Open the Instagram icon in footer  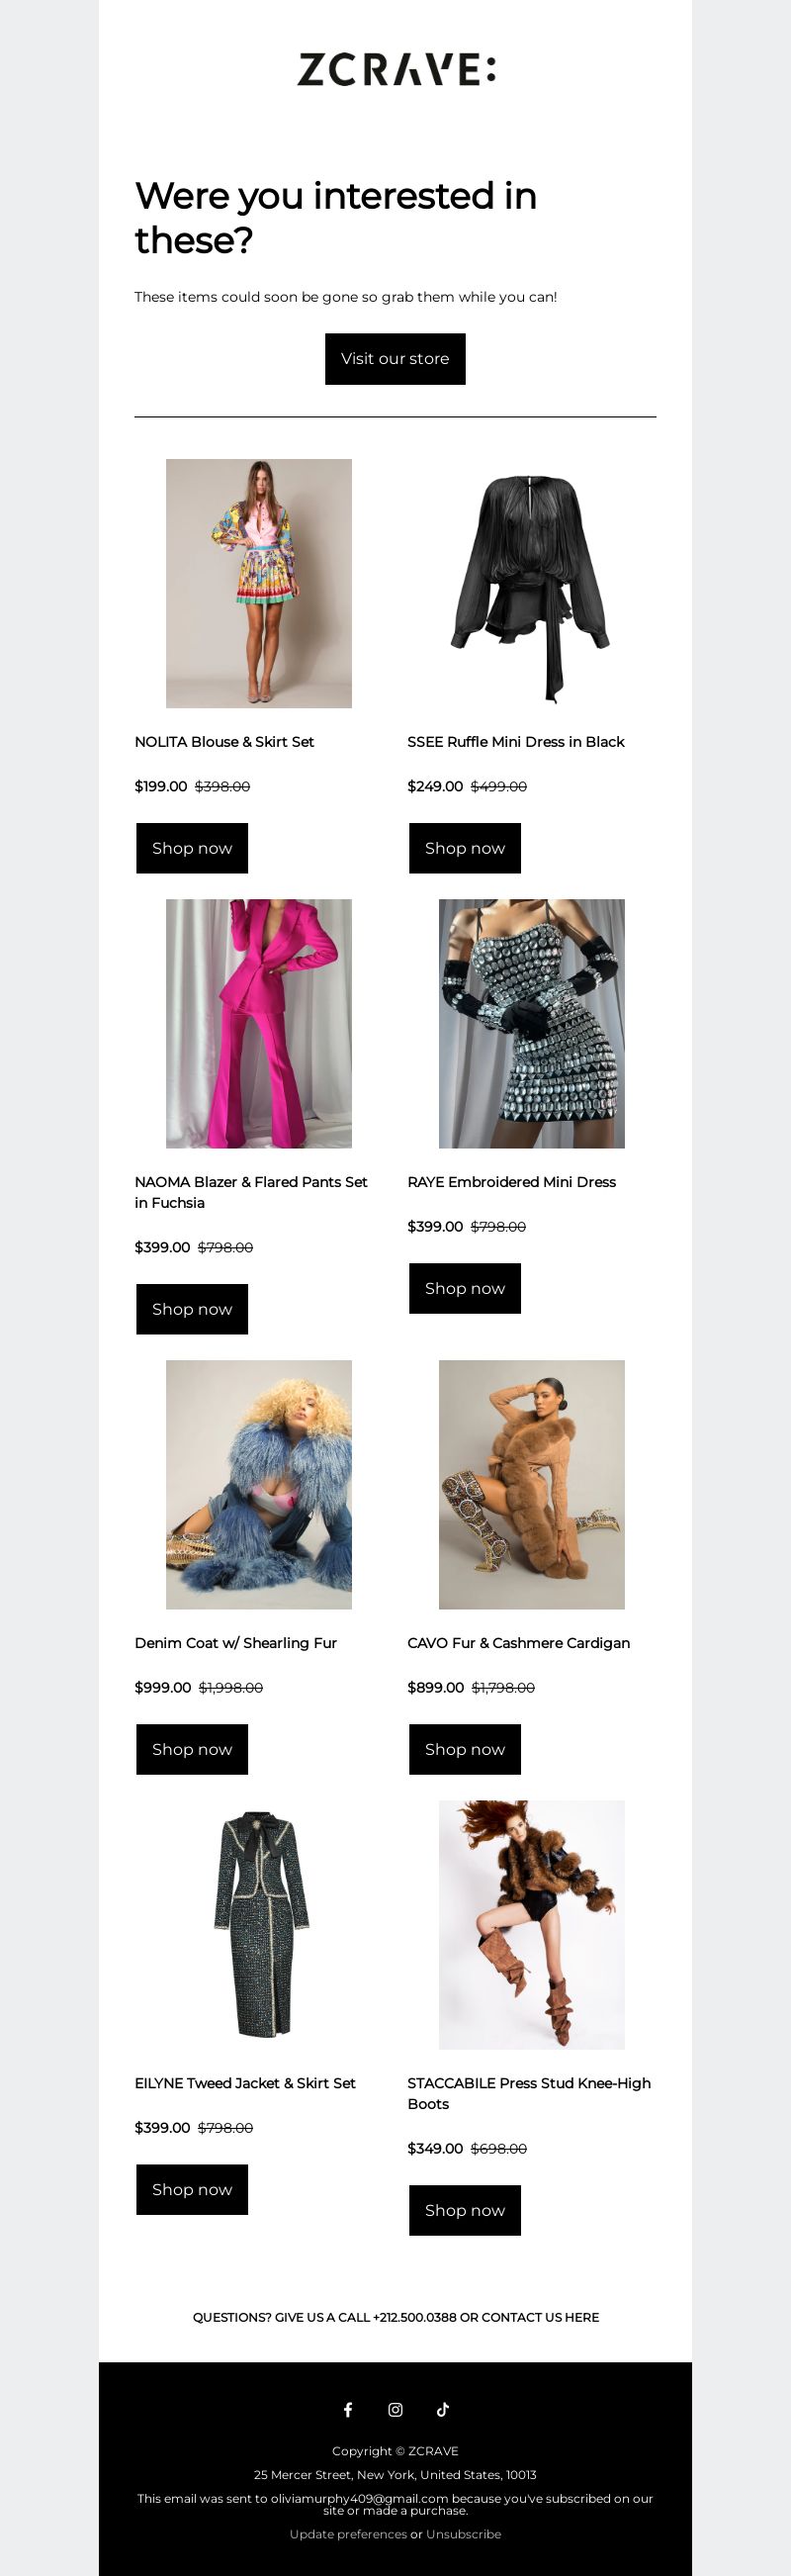[x=395, y=2409]
